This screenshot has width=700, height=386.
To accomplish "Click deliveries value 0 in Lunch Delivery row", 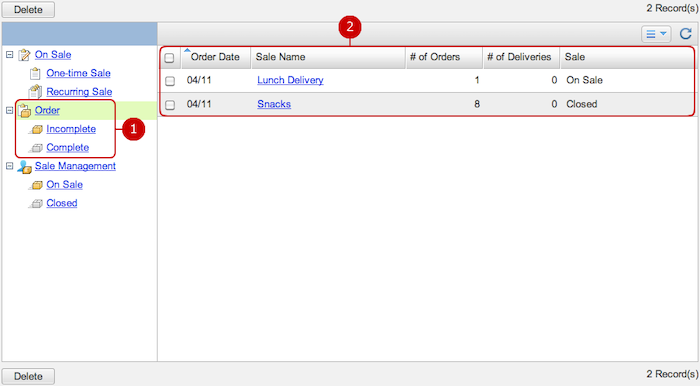I will [x=554, y=80].
